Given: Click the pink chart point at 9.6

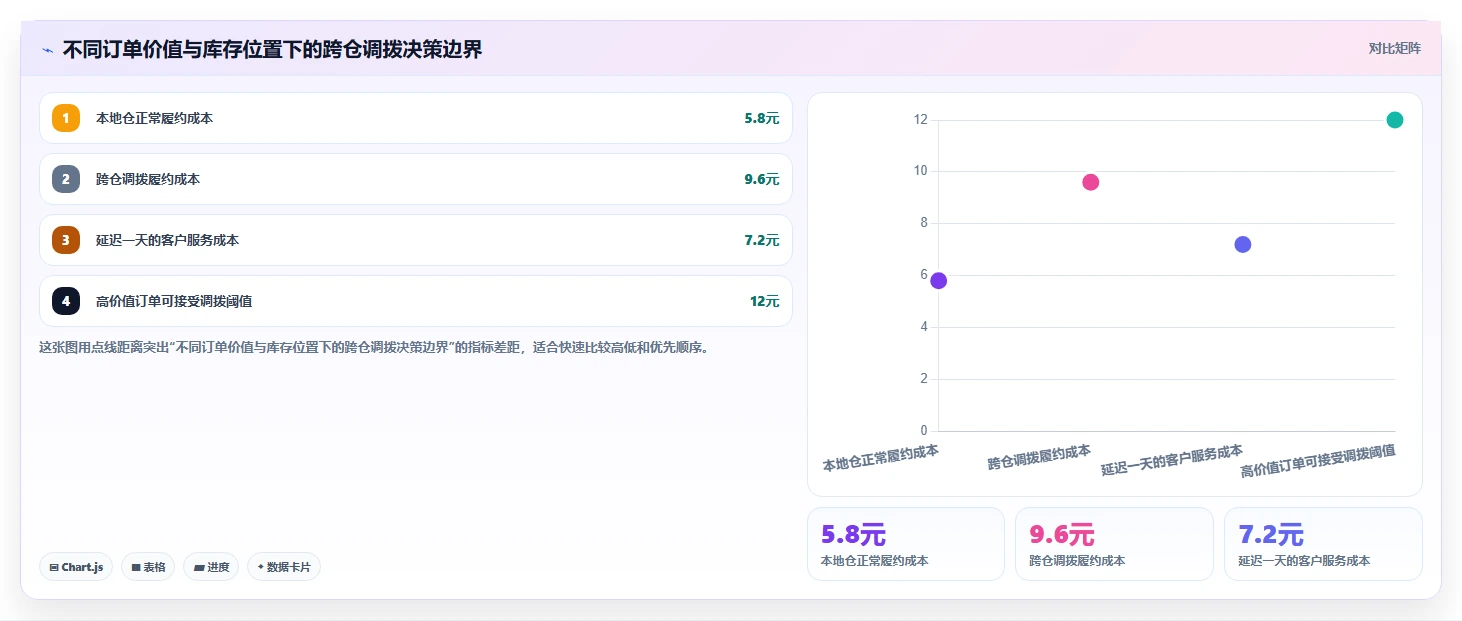Looking at the screenshot, I should point(1091,182).
